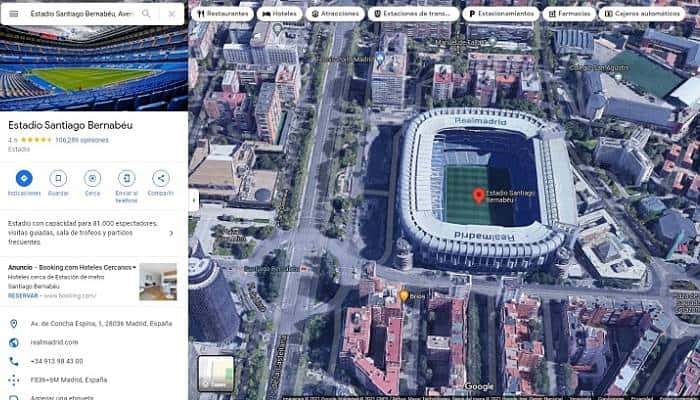Viewport: 700px width, 400px height.
Task: Expand the stadium description chevron
Action: pyautogui.click(x=171, y=233)
